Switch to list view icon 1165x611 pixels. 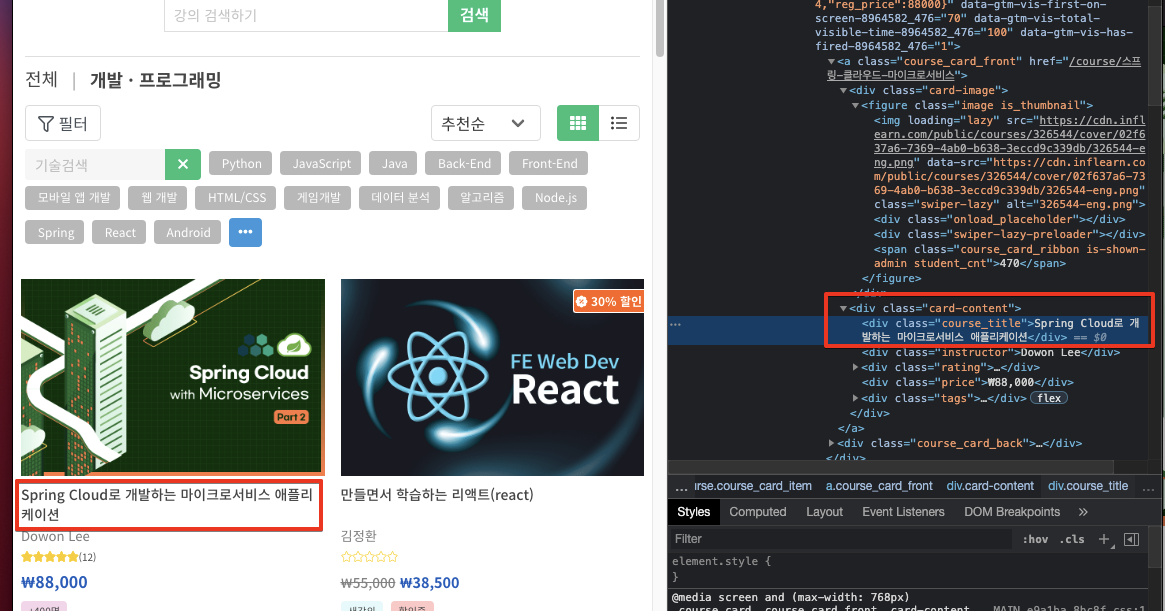click(x=619, y=123)
